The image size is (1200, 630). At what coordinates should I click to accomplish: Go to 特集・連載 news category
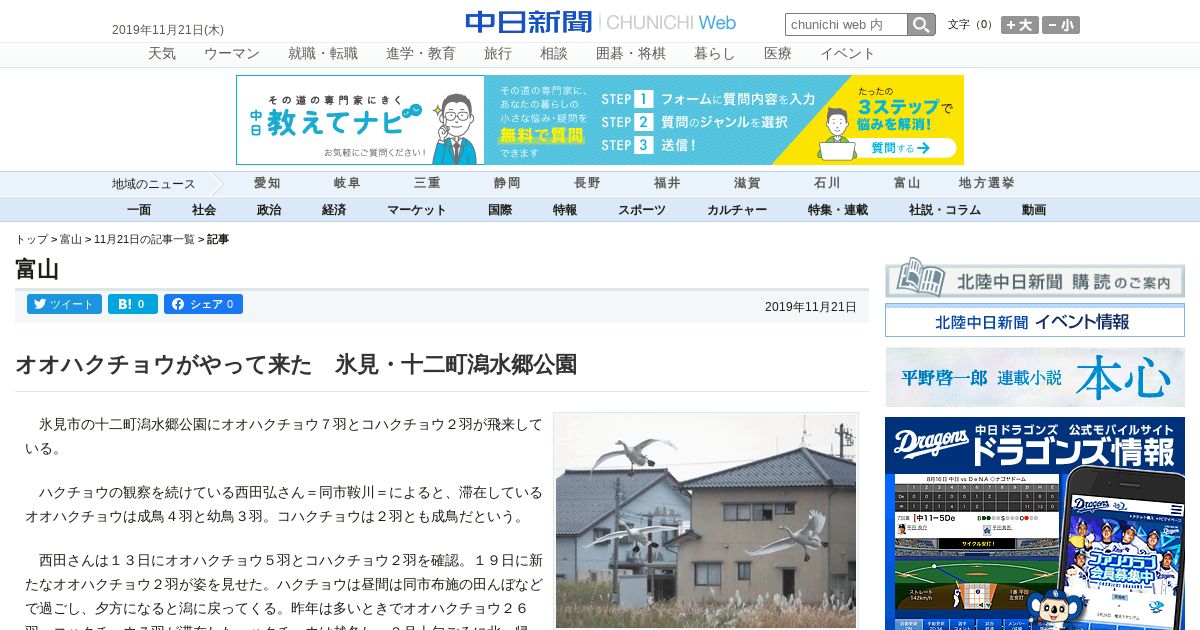point(838,210)
